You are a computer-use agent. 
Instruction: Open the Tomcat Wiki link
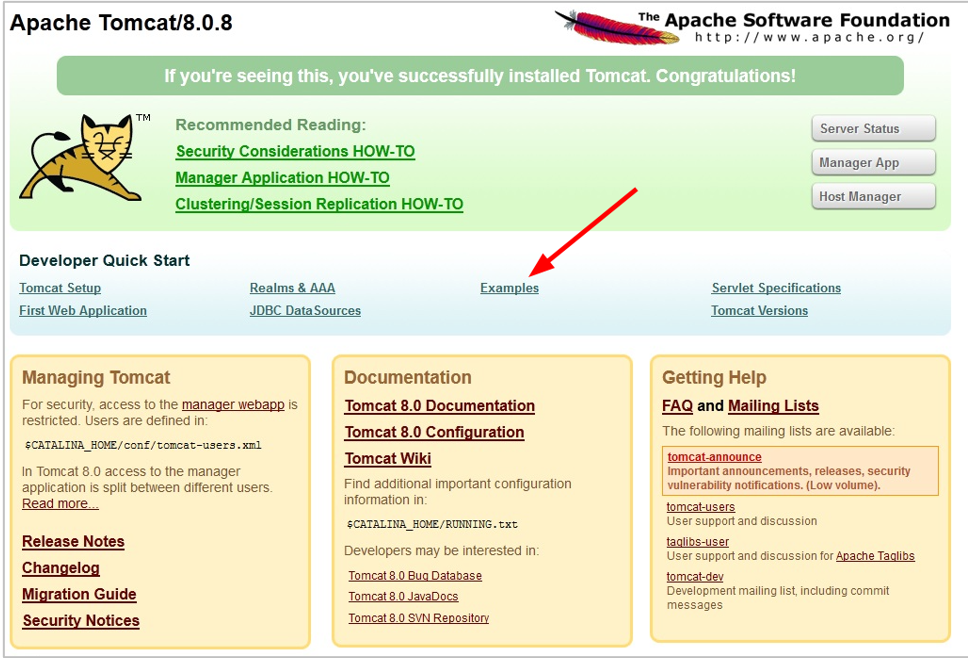tap(388, 459)
